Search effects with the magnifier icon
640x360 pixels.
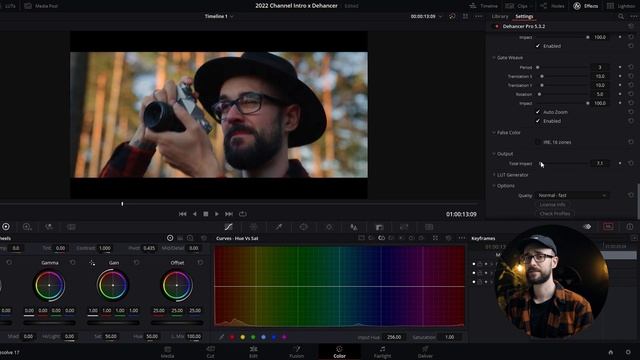coord(621,16)
